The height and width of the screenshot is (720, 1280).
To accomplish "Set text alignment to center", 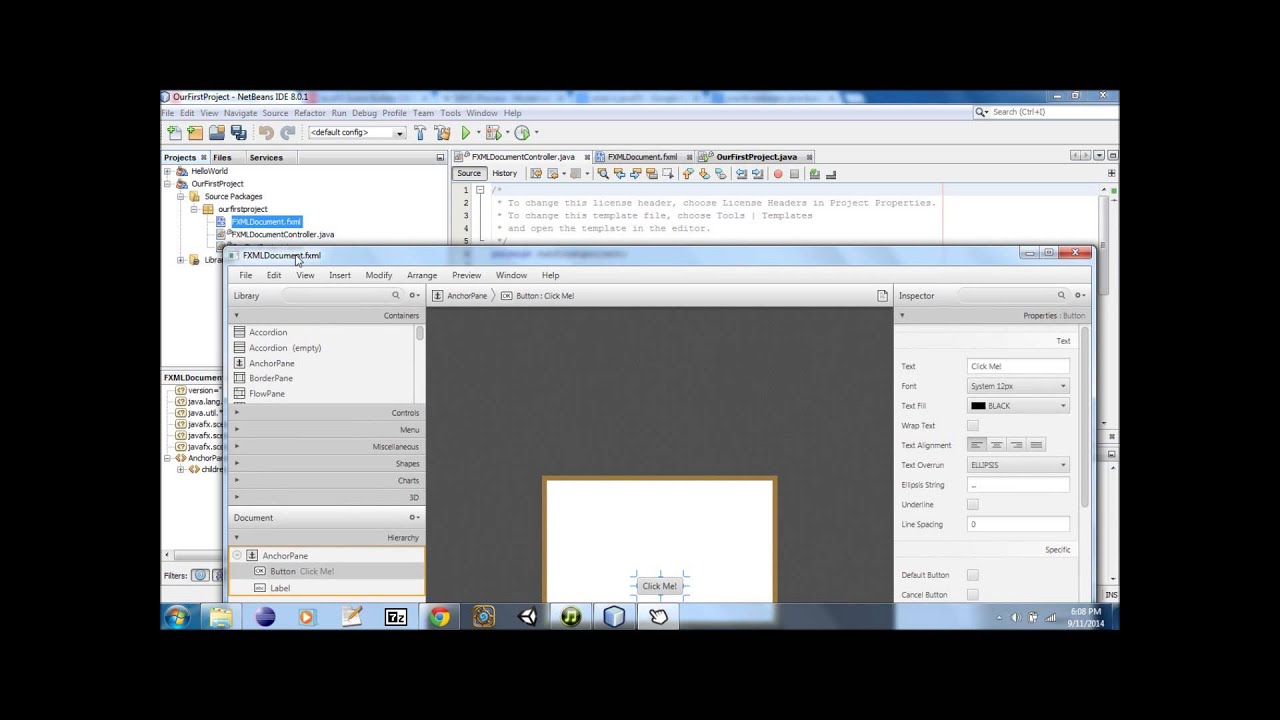I will tap(997, 445).
